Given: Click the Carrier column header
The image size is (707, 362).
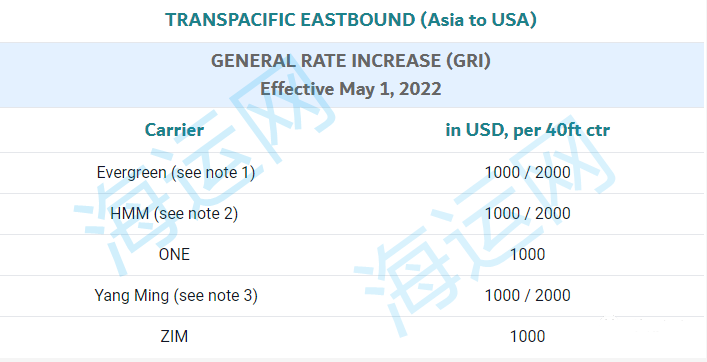Looking at the screenshot, I should point(174,130).
